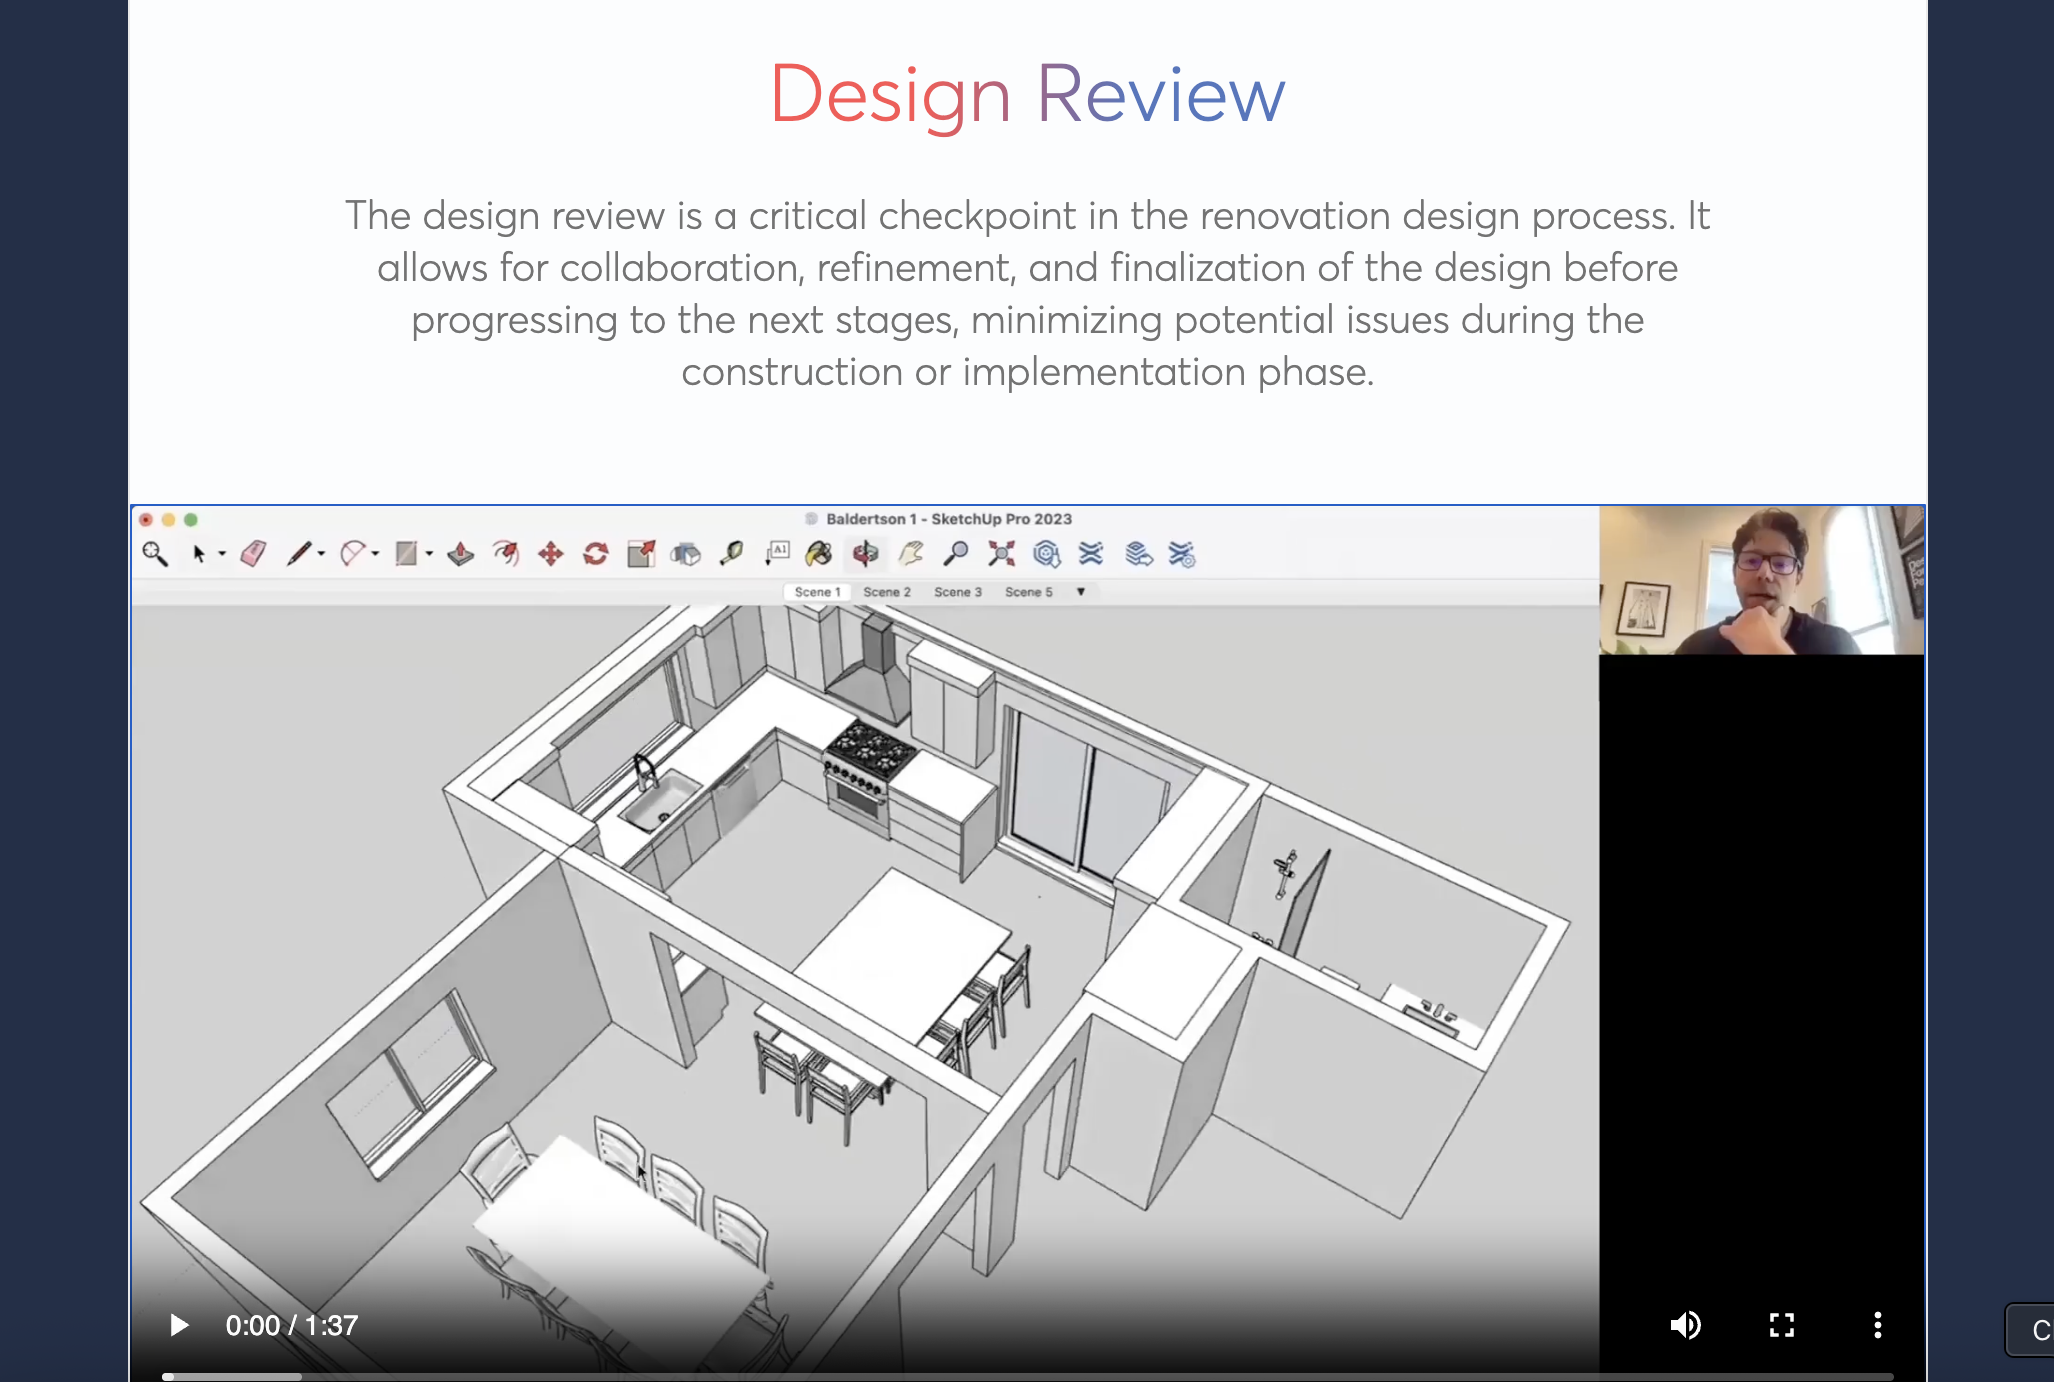Choose the Push/Pull tool
The width and height of the screenshot is (2054, 1382).
460,554
